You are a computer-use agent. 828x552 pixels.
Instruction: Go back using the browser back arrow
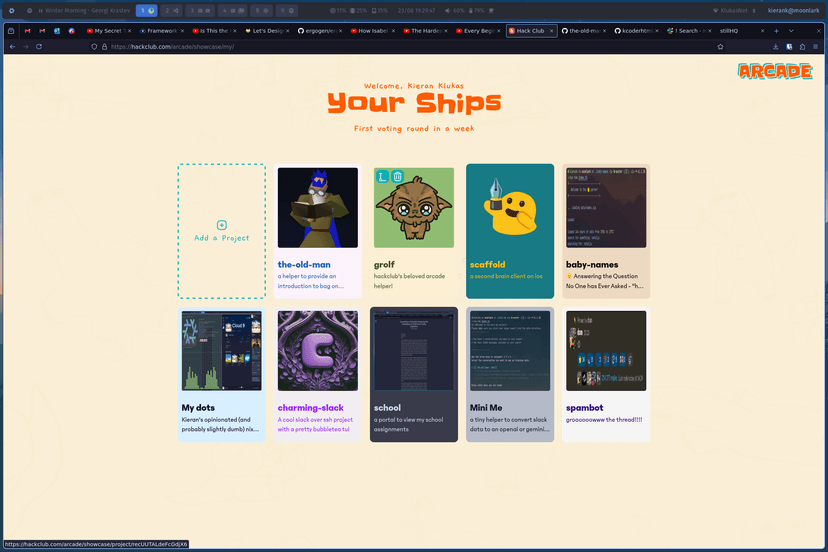(12, 46)
